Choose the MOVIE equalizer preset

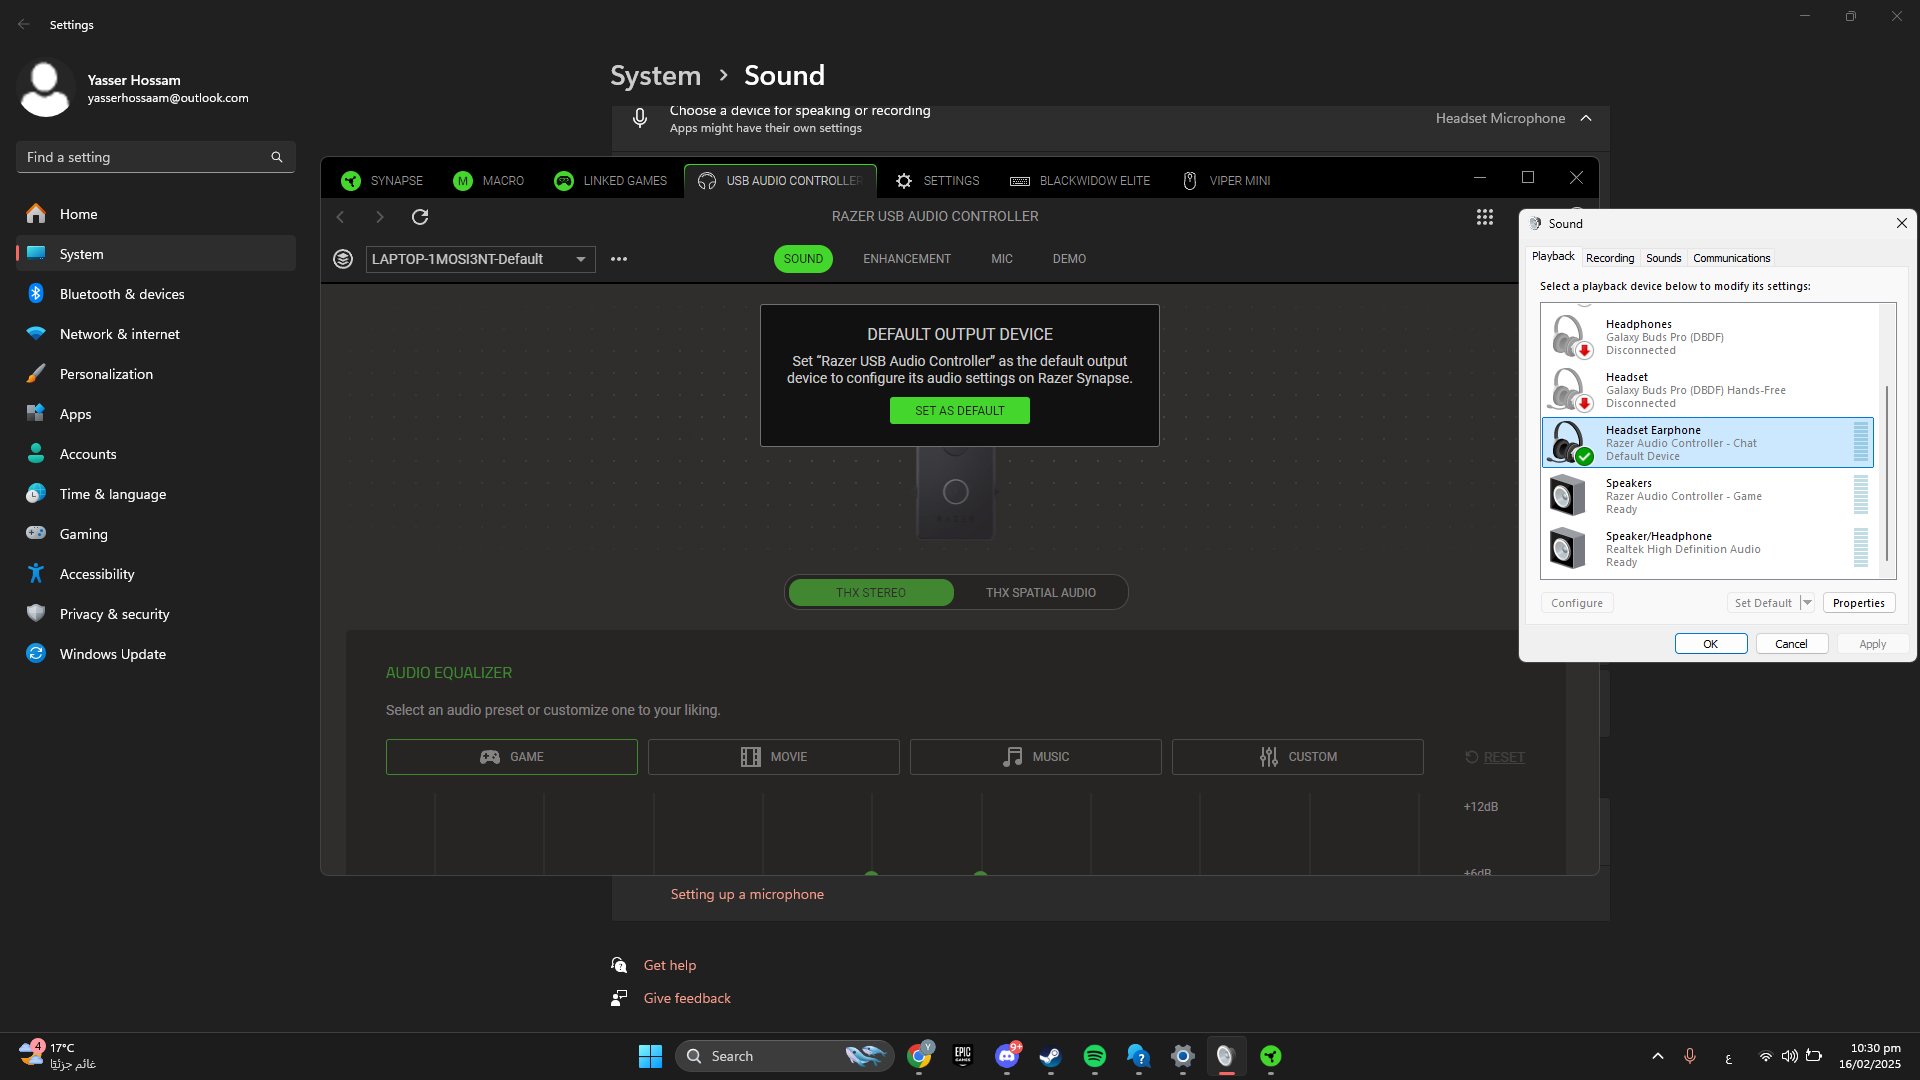[774, 757]
